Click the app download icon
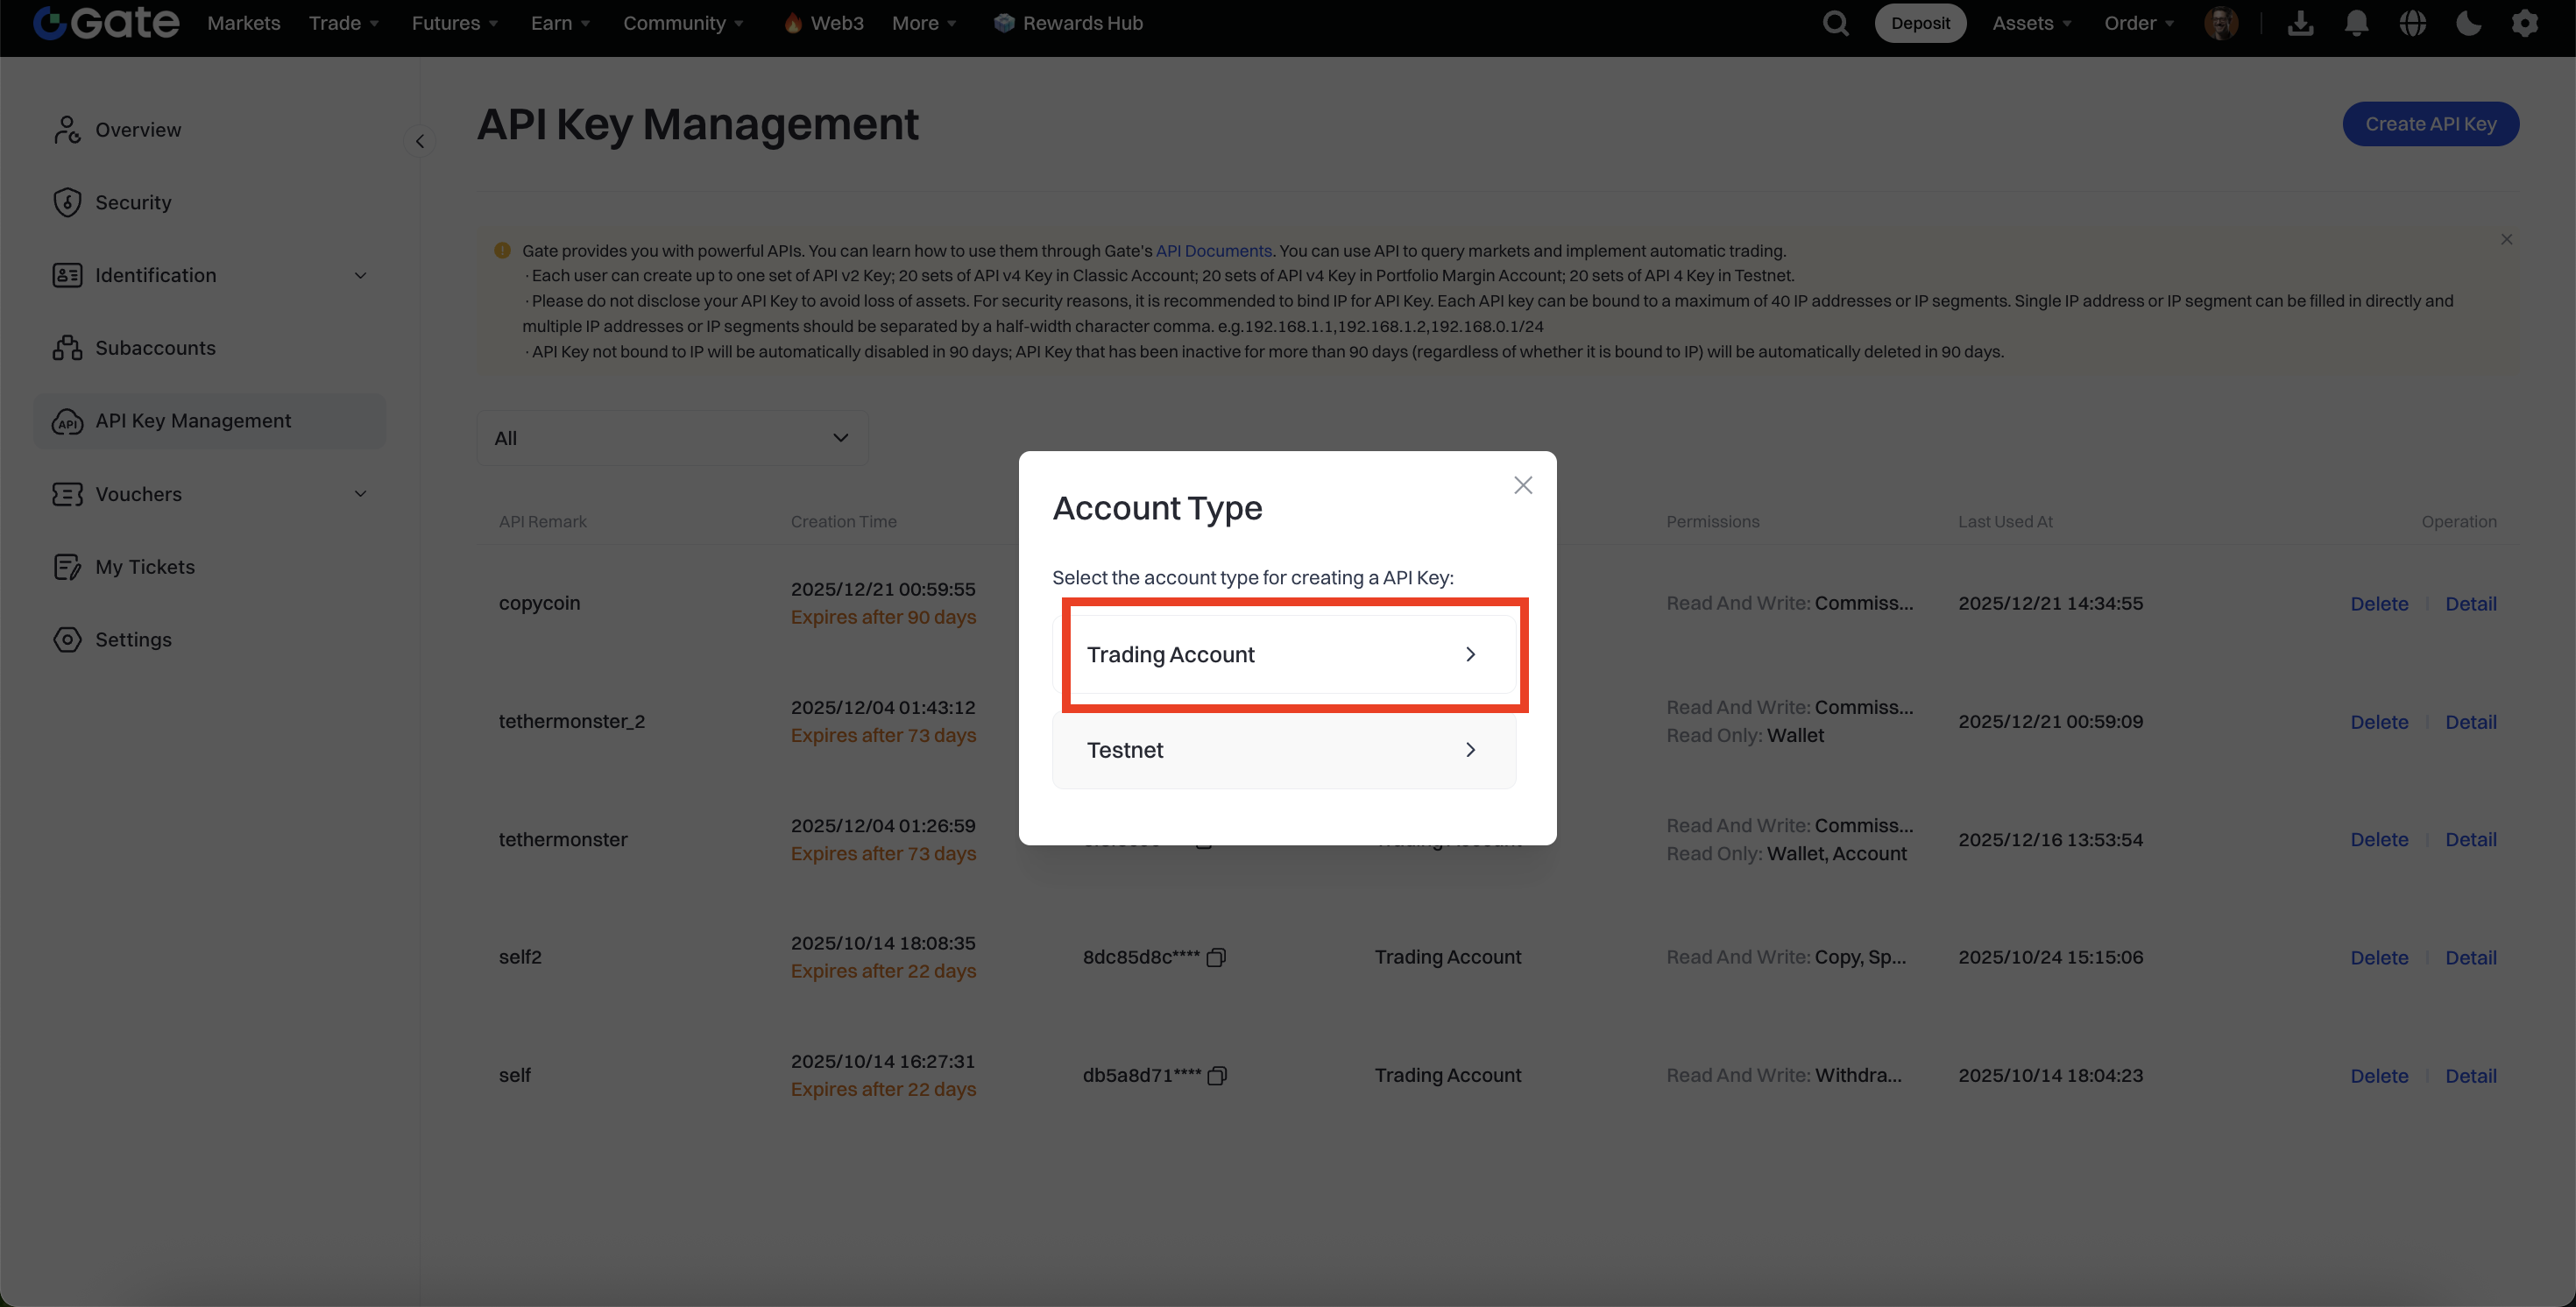2576x1307 pixels. 2300,22
